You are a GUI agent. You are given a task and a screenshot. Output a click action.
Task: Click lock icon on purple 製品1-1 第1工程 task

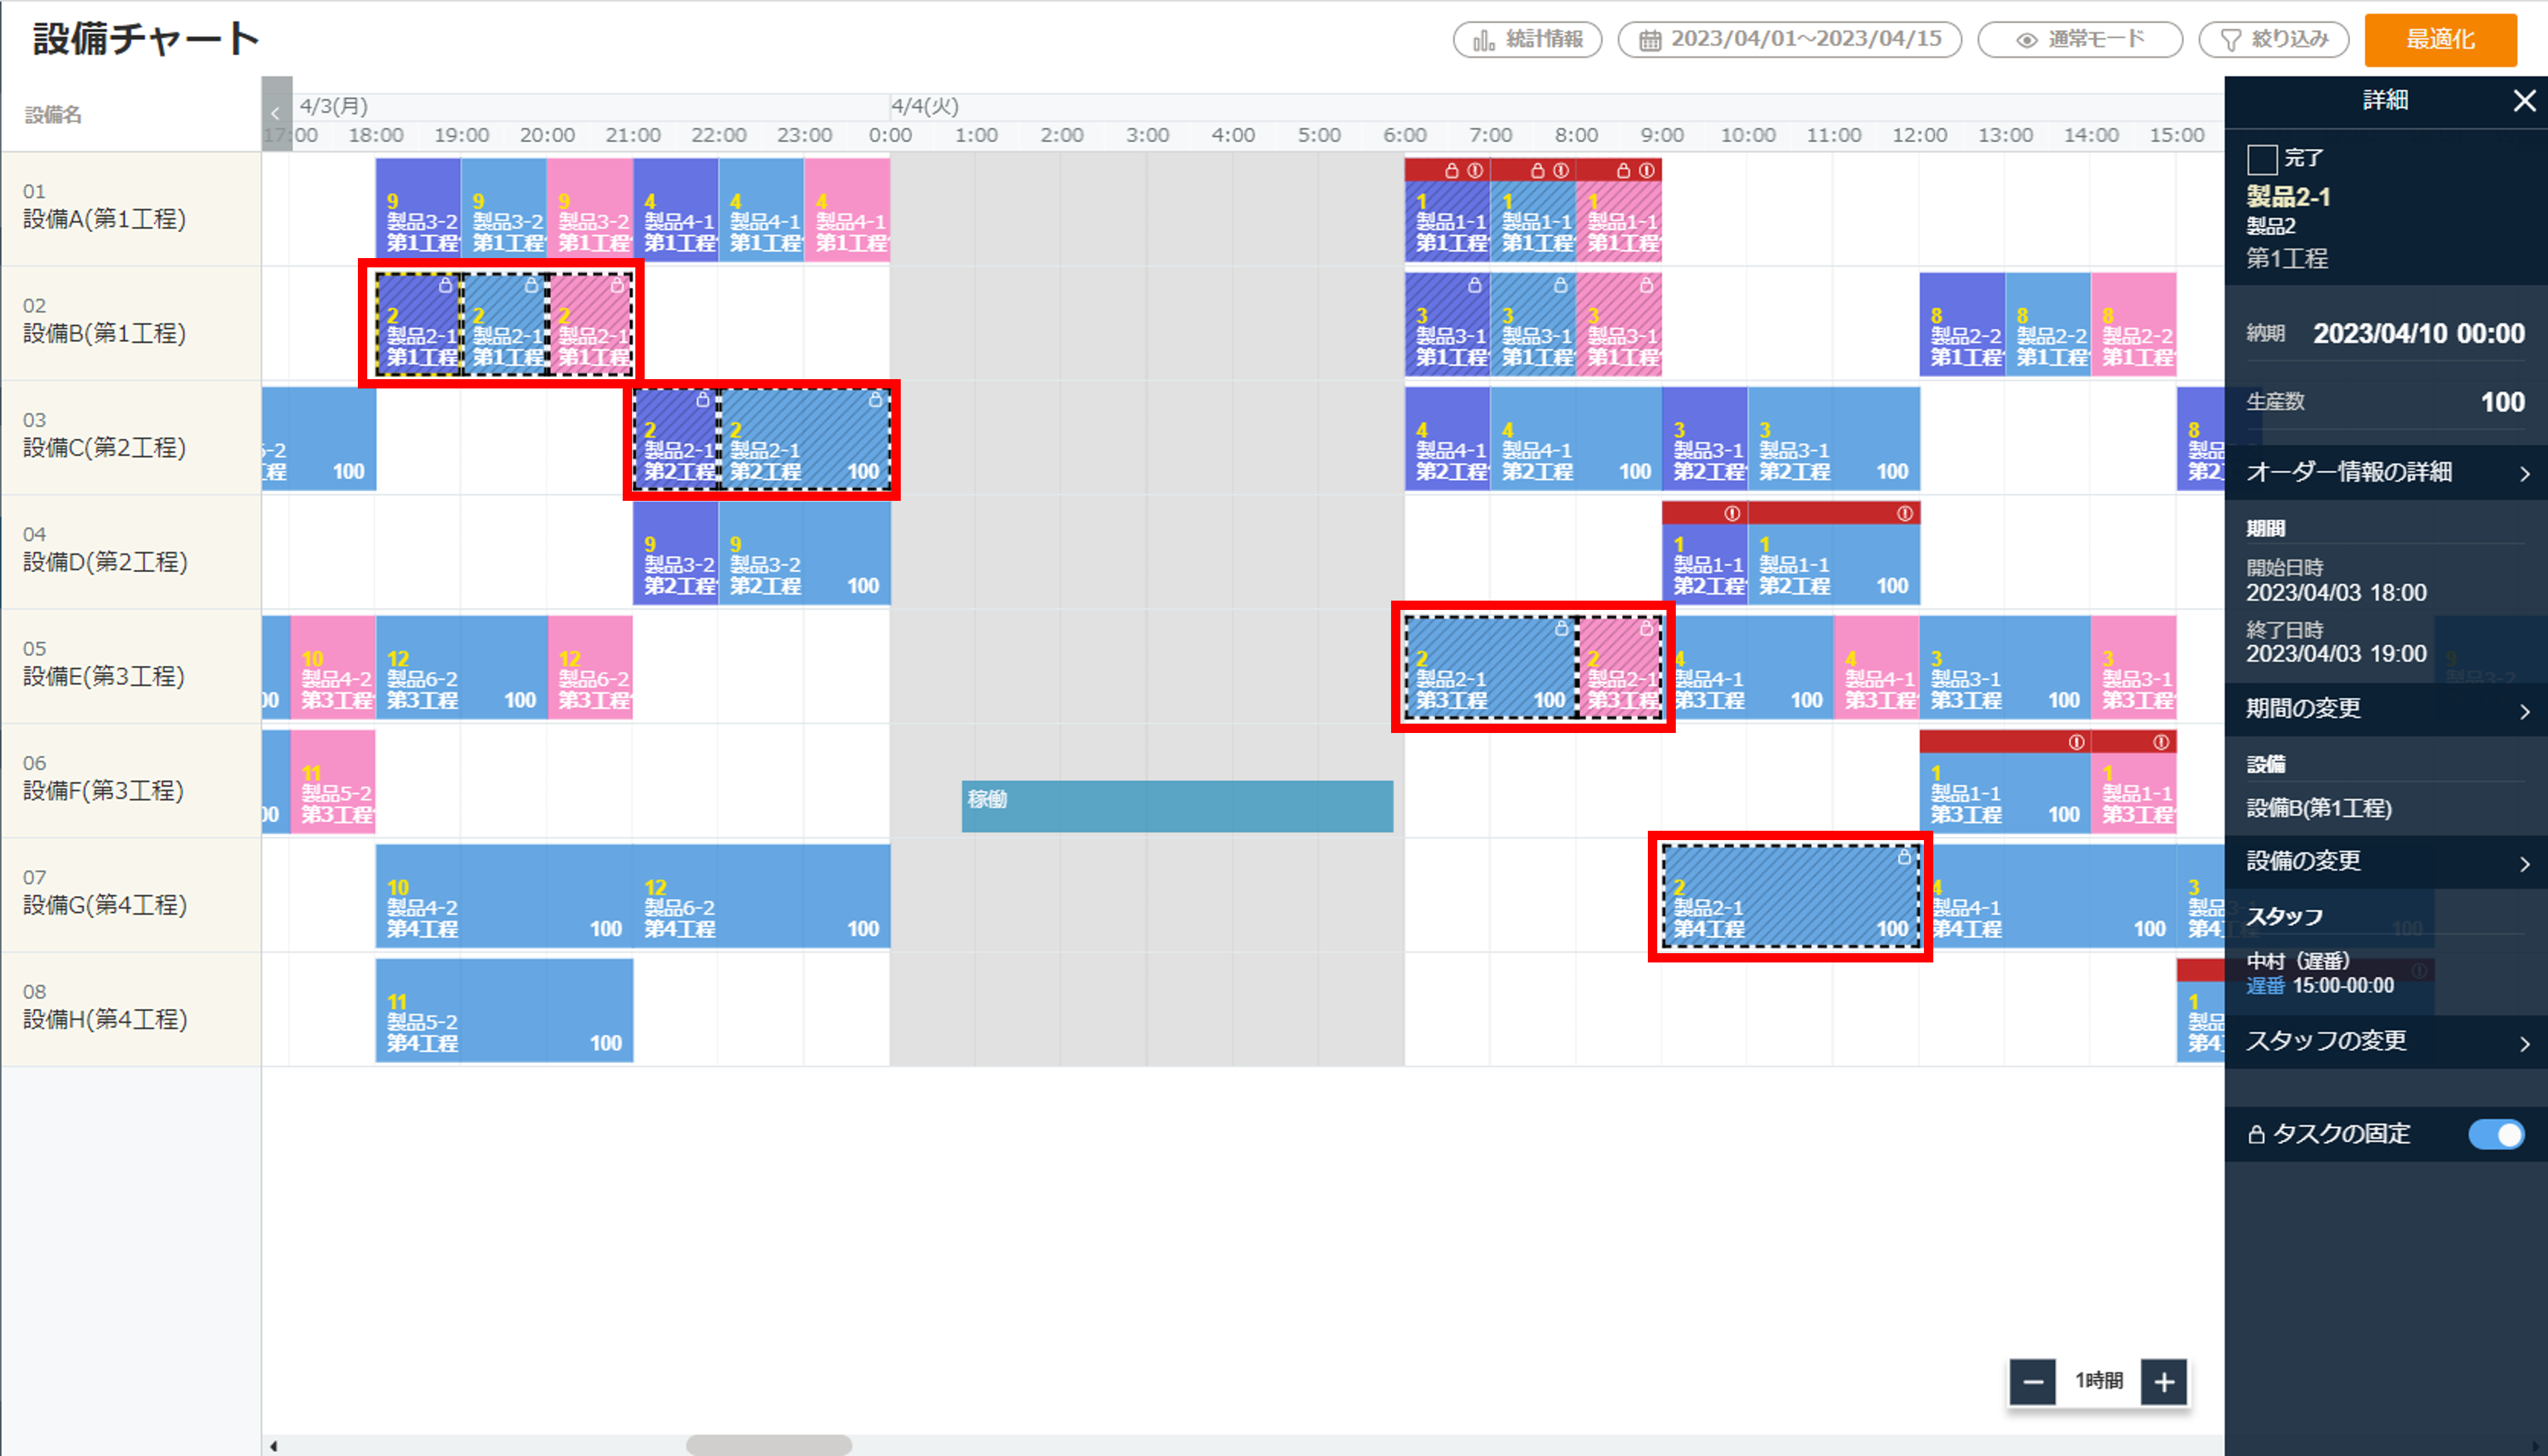[1452, 171]
